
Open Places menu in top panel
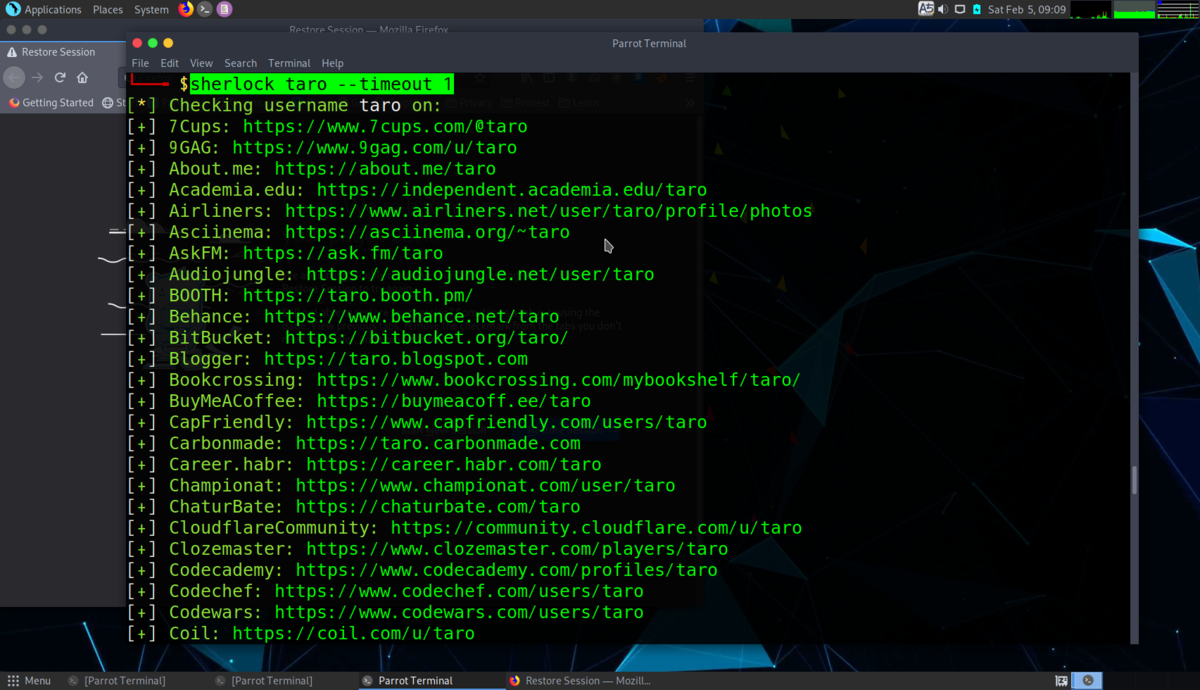(x=108, y=9)
